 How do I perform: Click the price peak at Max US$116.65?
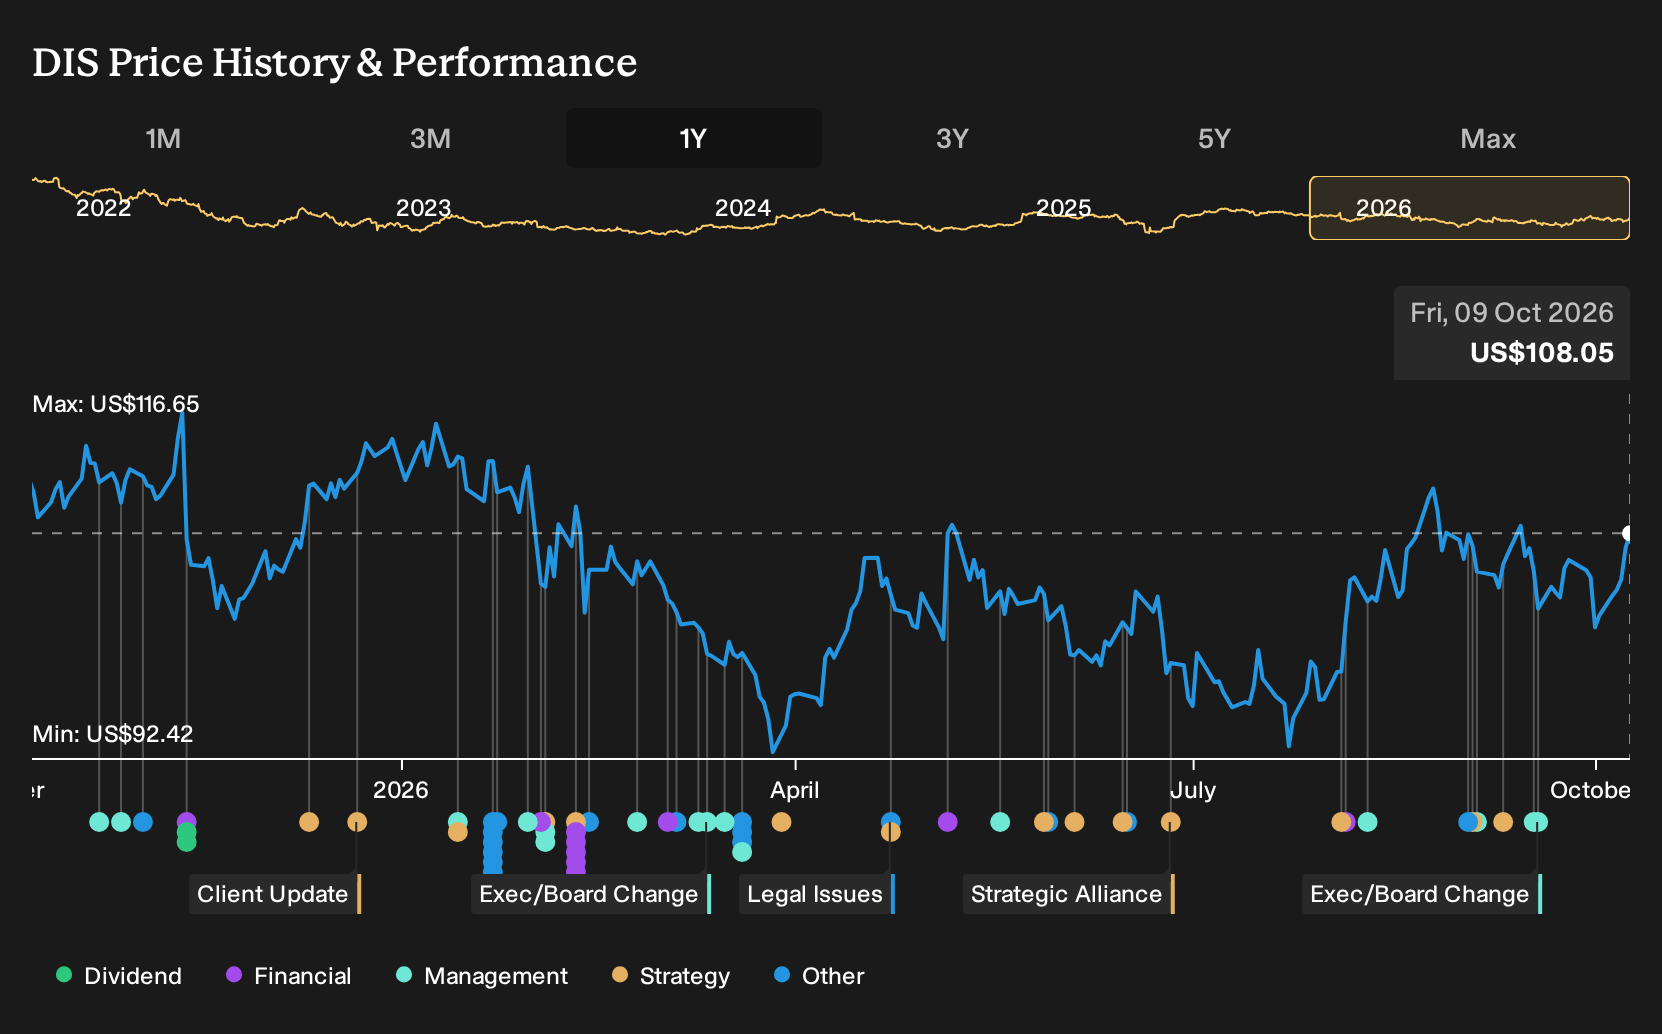(182, 411)
